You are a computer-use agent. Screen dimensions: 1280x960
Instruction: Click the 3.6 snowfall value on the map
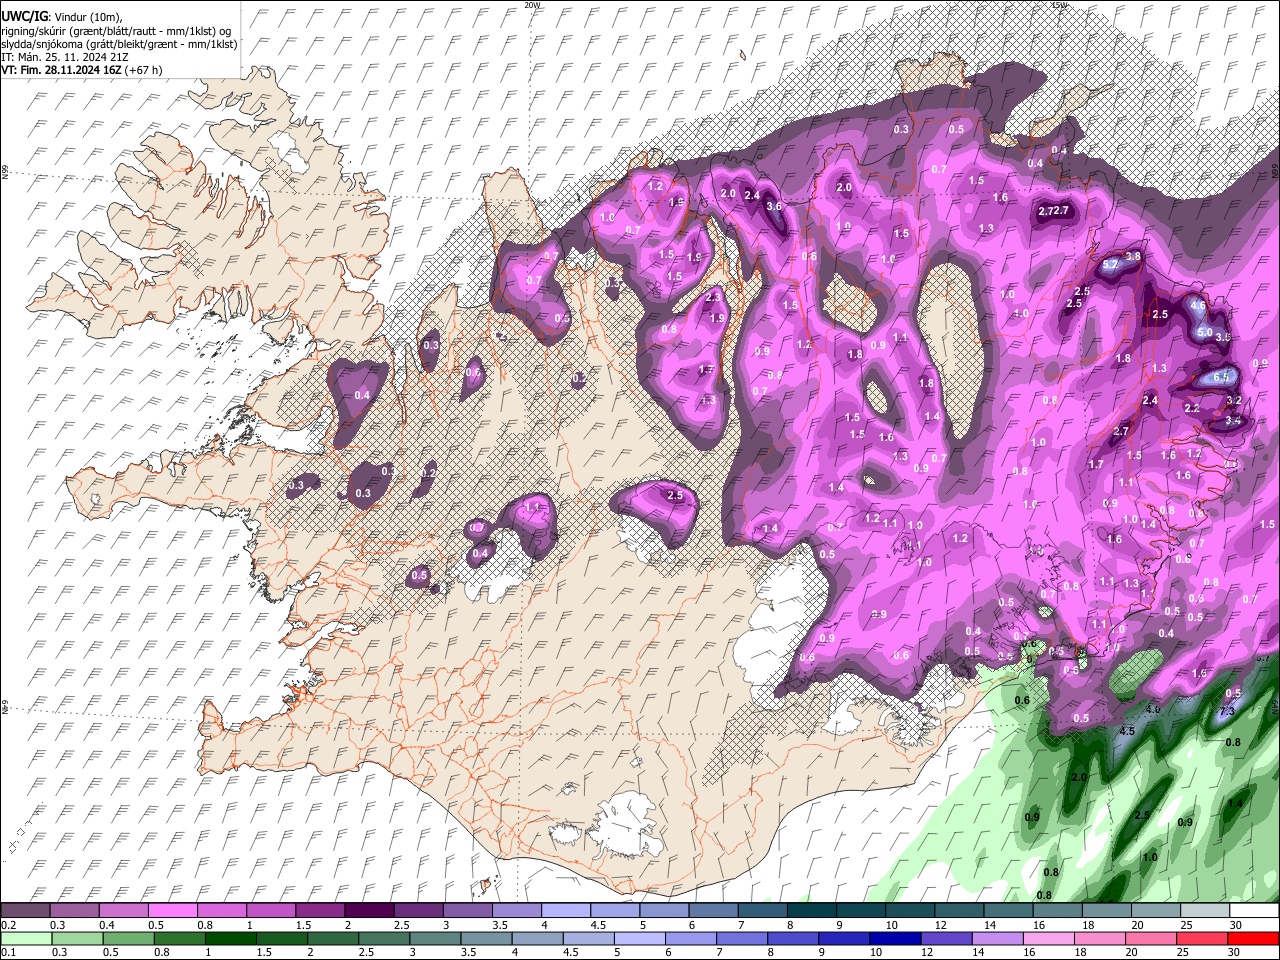[x=774, y=206]
